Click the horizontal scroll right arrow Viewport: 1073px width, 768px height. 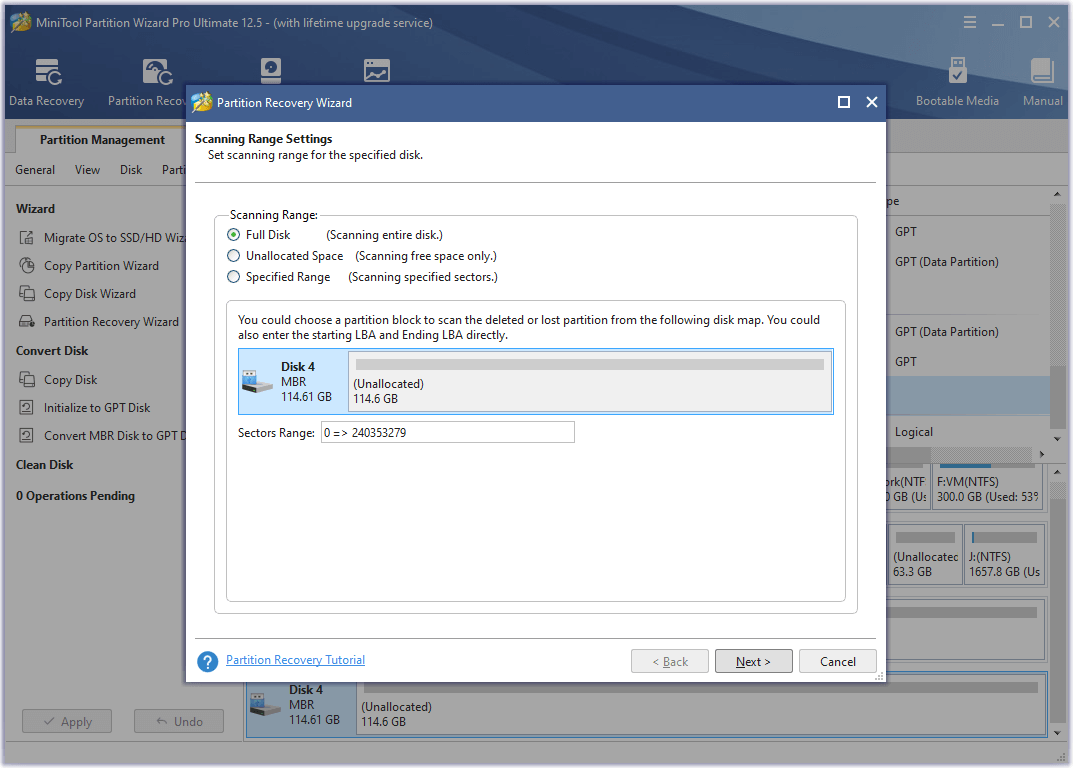pyautogui.click(x=1042, y=454)
